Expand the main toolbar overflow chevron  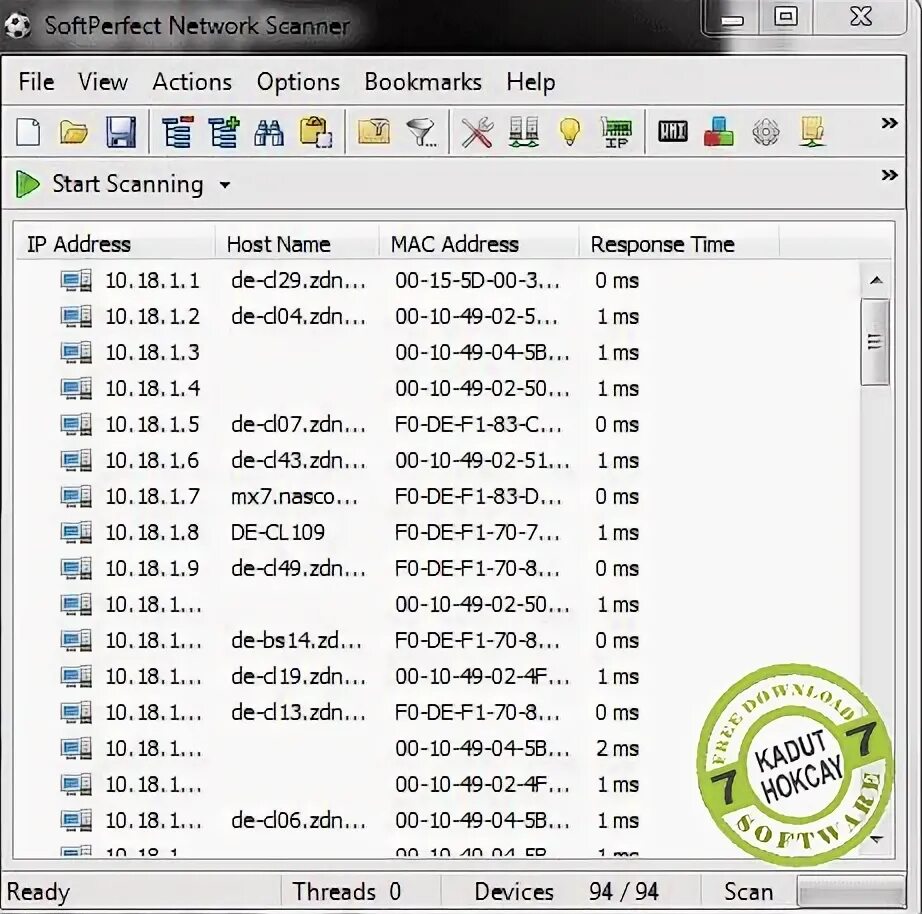(x=889, y=123)
